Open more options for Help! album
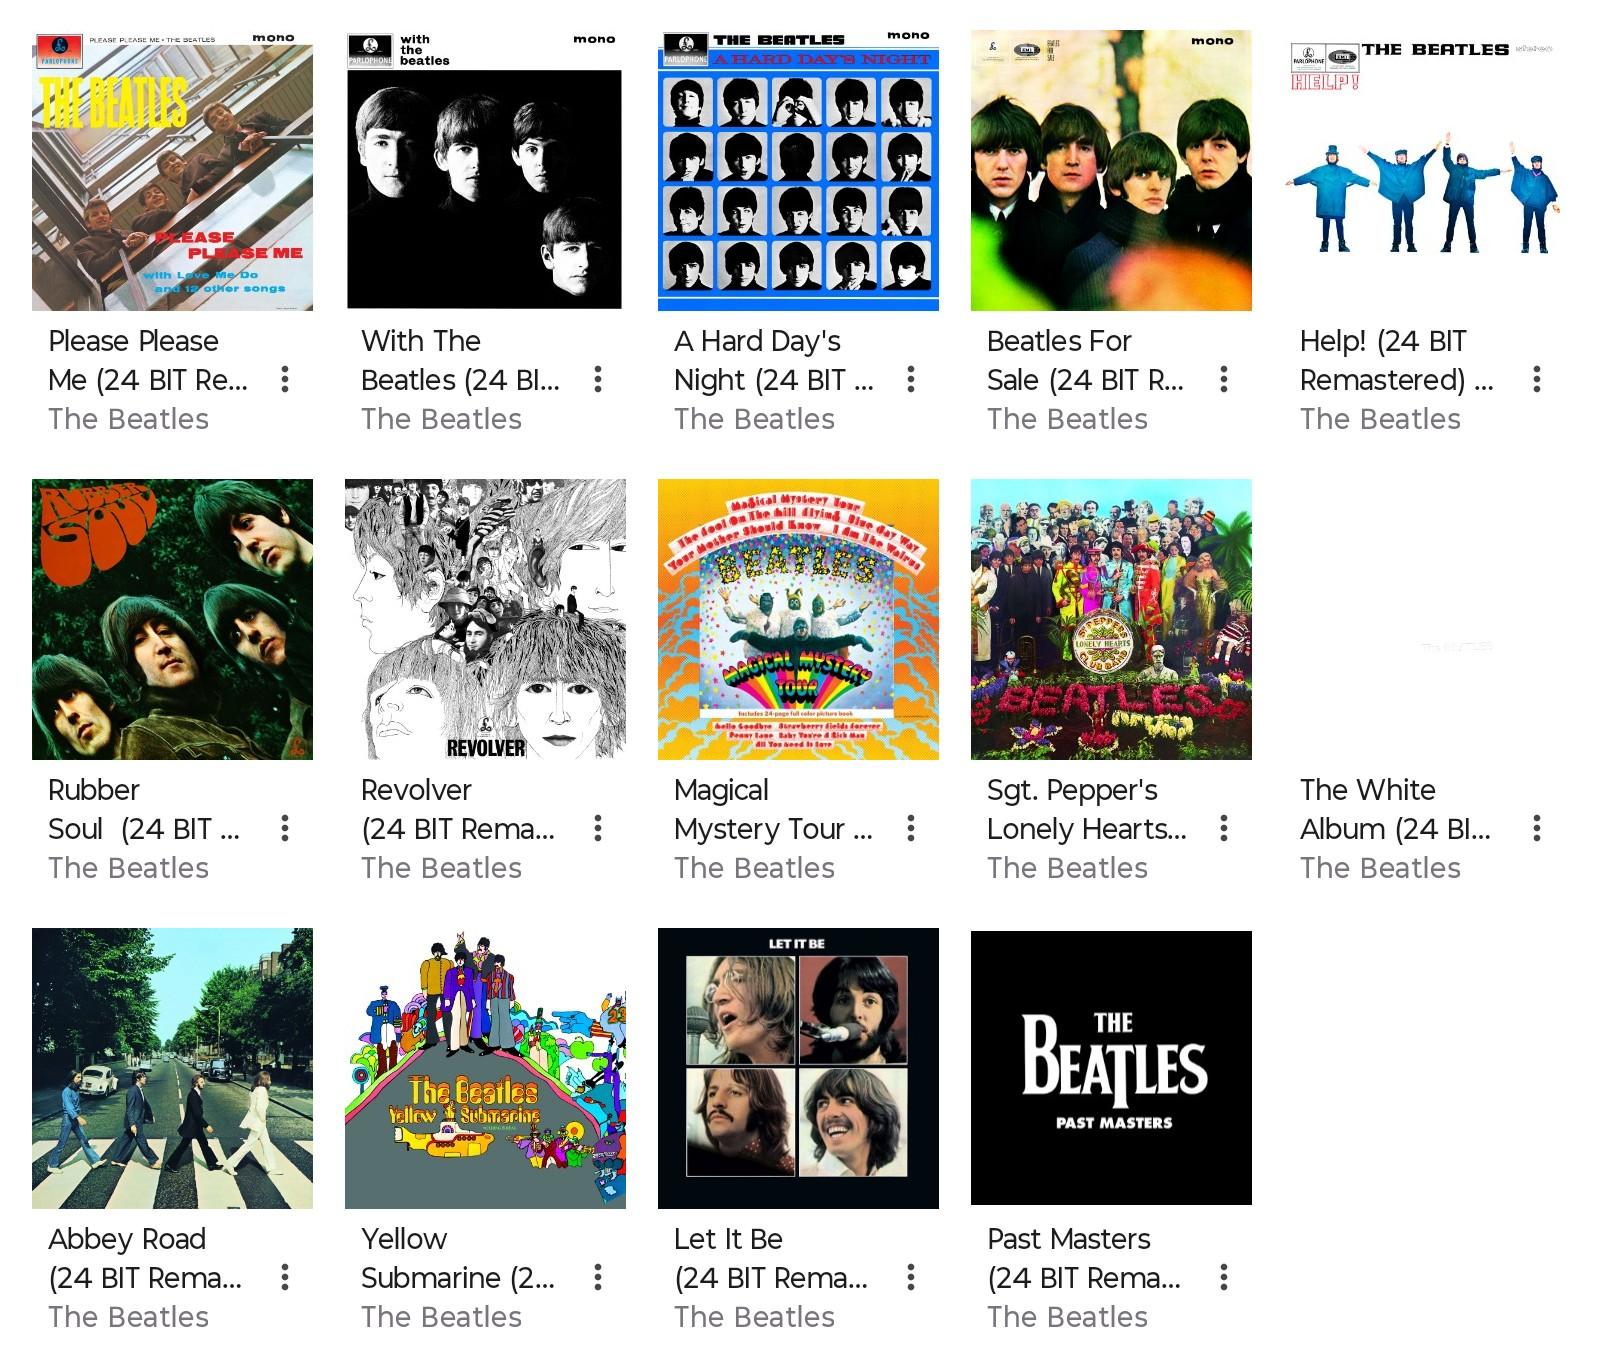This screenshot has width=1600, height=1364. (1537, 379)
